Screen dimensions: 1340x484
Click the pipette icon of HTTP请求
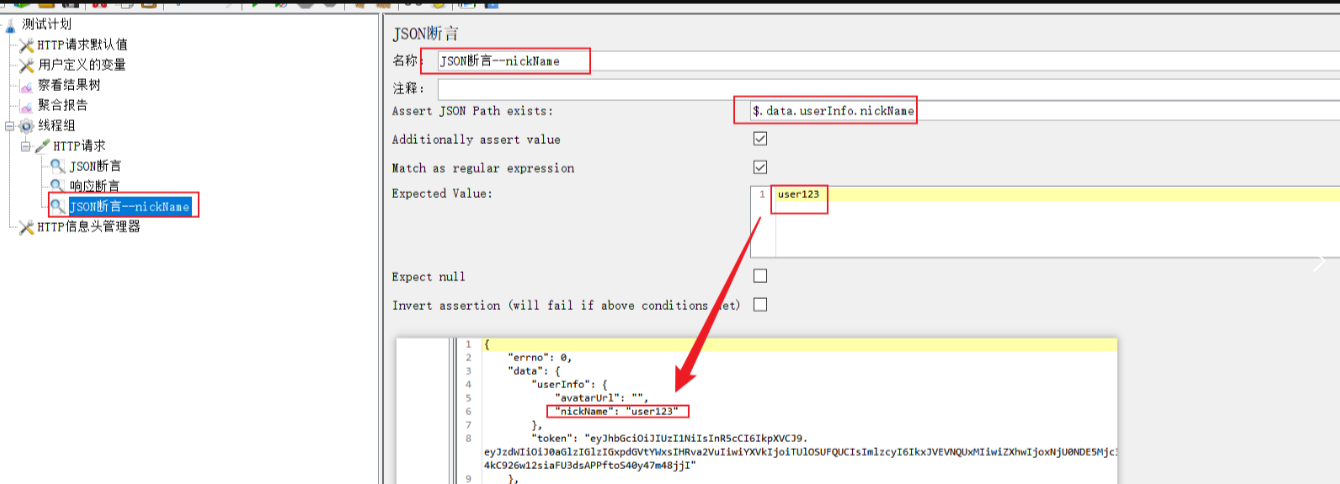pyautogui.click(x=43, y=146)
